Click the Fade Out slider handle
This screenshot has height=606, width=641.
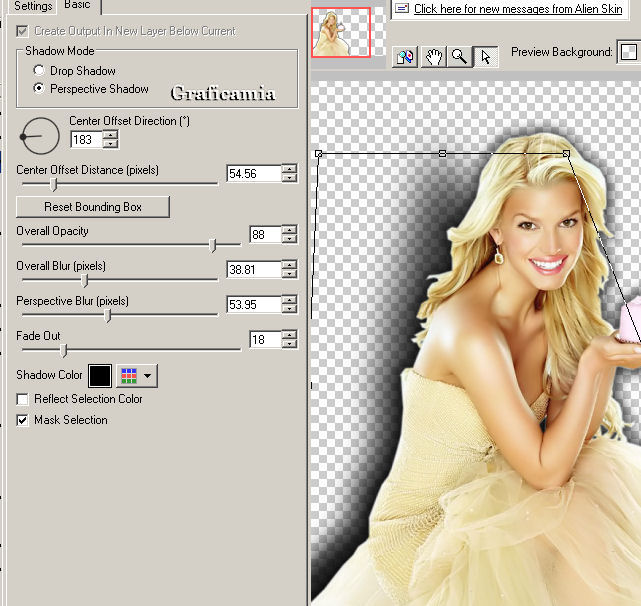[x=63, y=350]
